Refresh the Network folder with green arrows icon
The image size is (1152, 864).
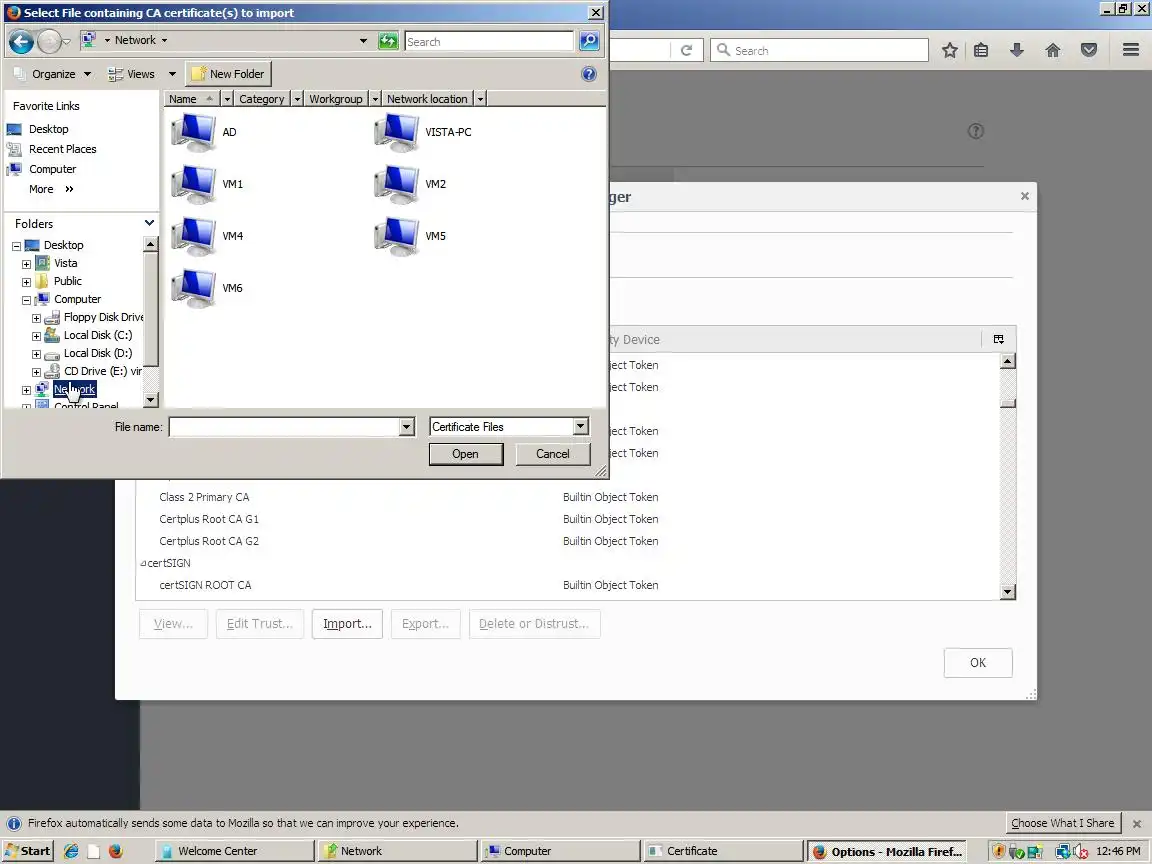[x=388, y=41]
